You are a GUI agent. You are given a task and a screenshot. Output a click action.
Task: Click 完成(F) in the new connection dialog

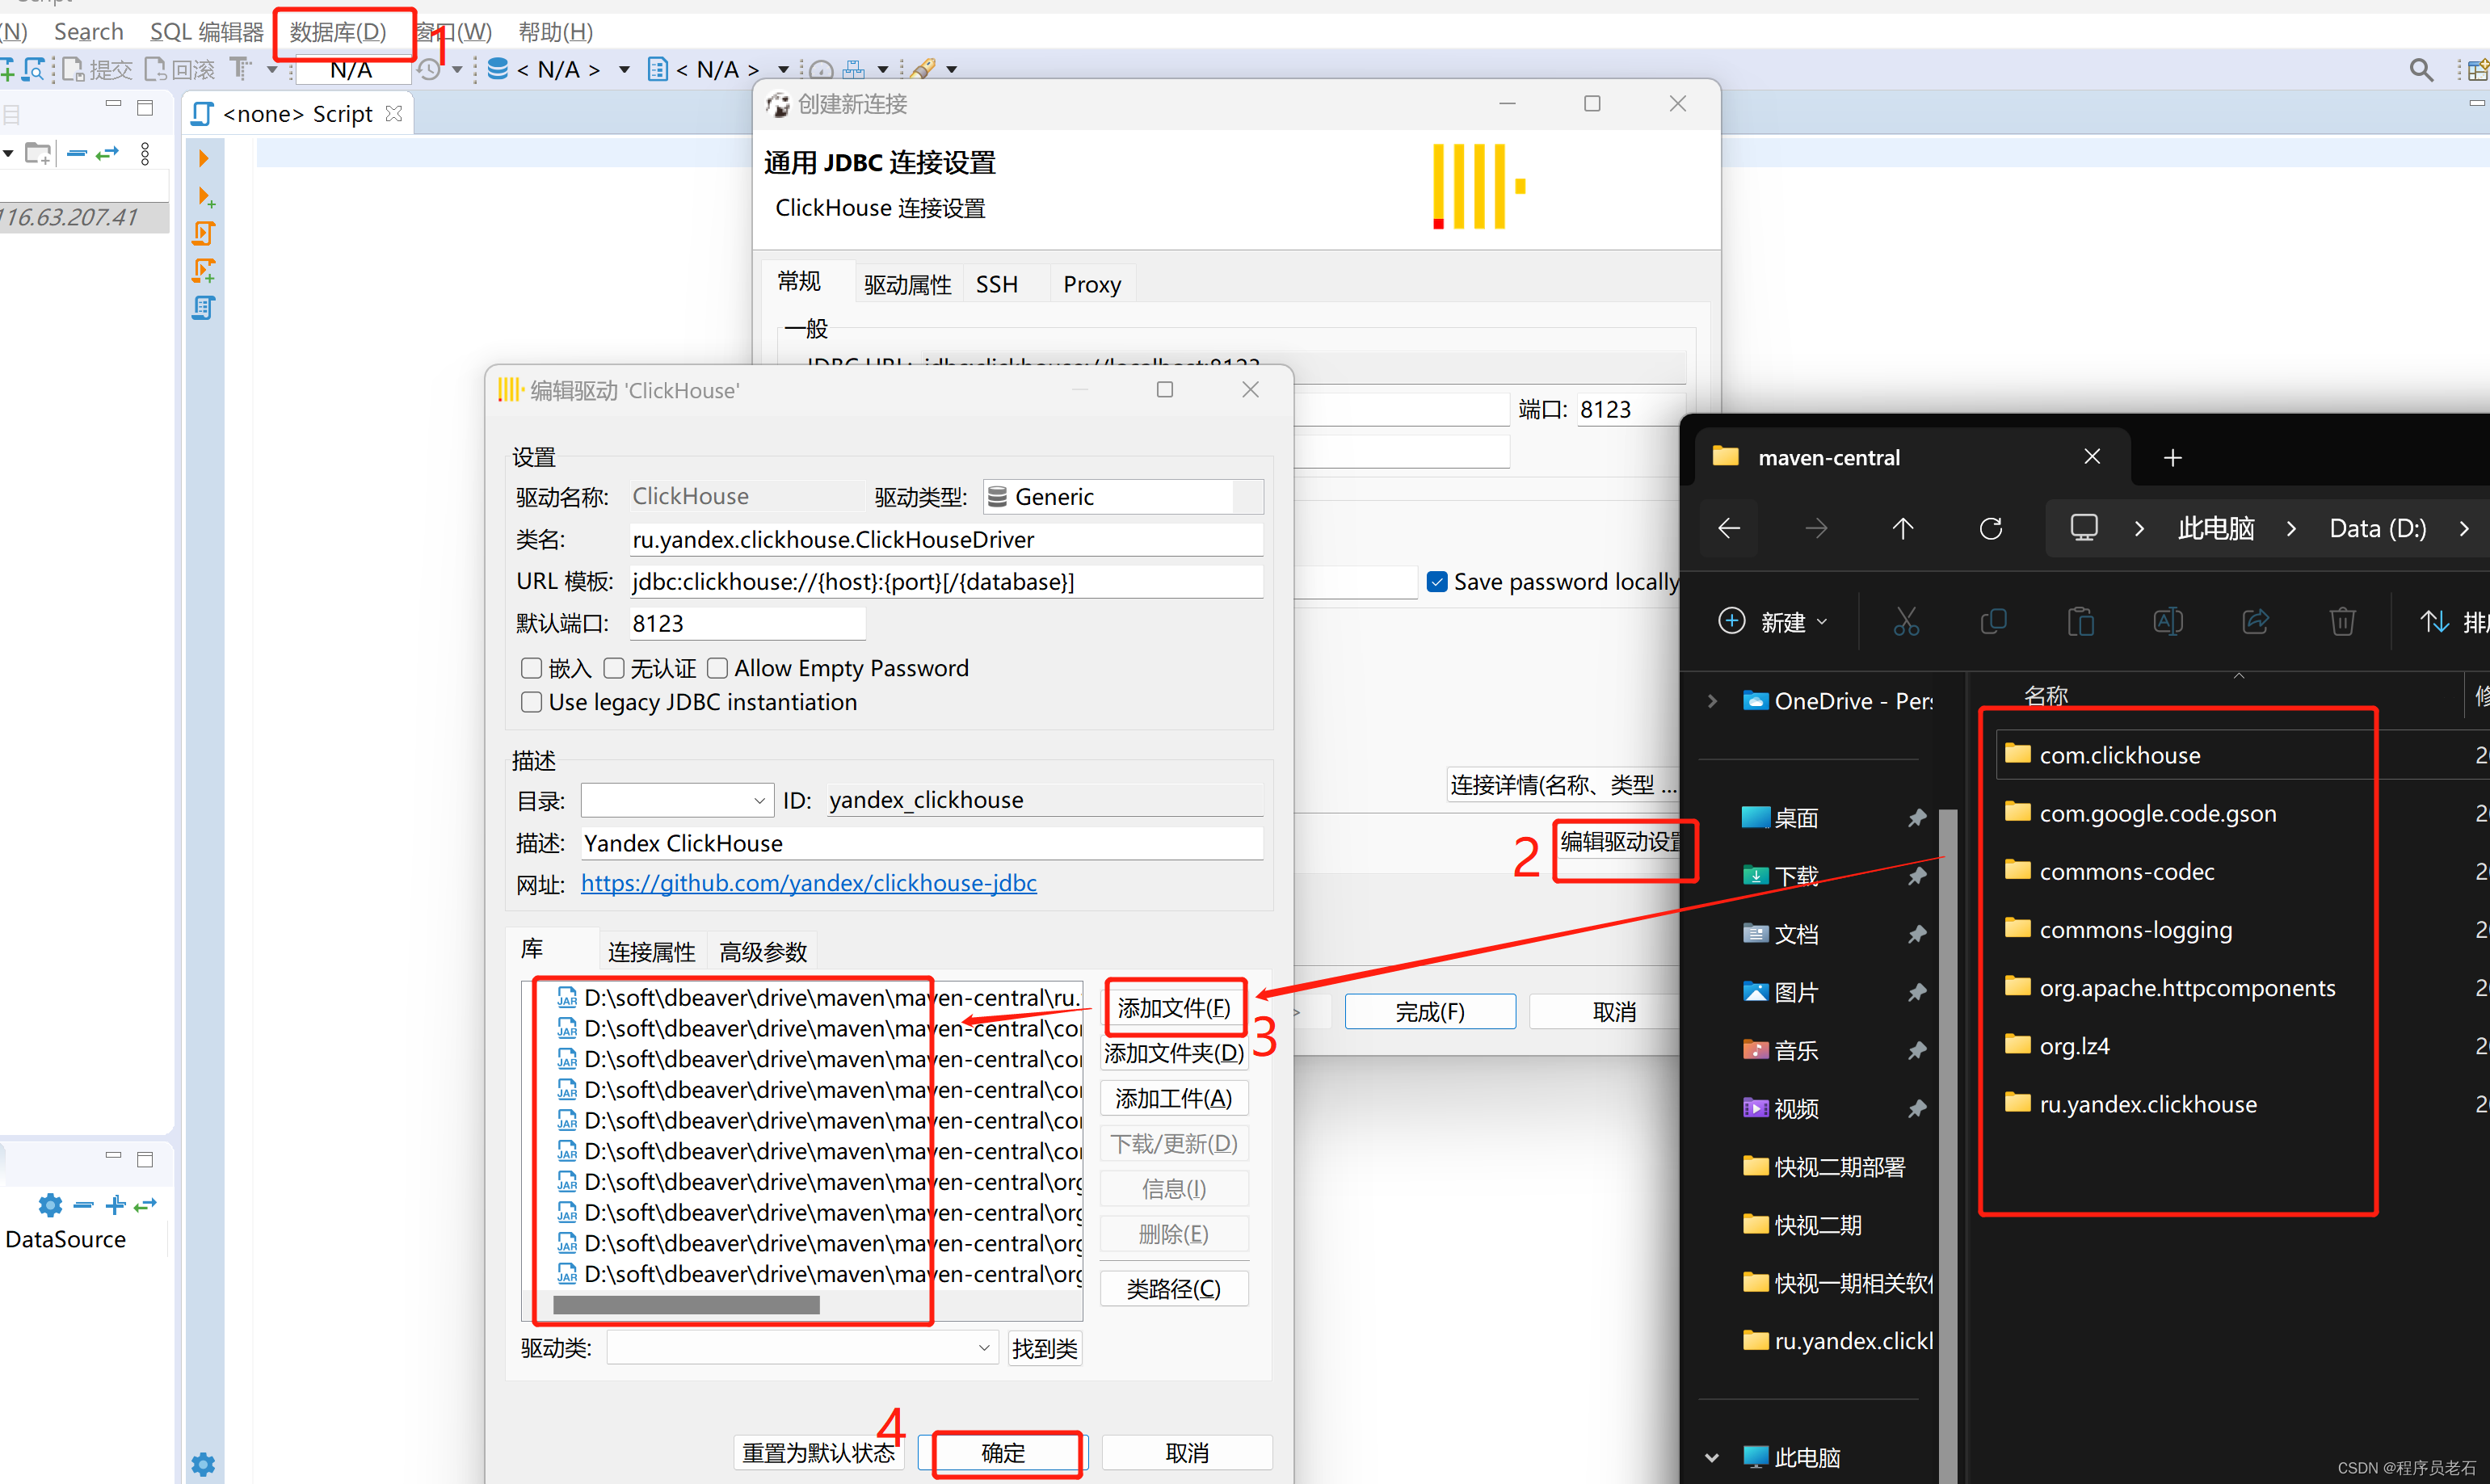(x=1430, y=1012)
